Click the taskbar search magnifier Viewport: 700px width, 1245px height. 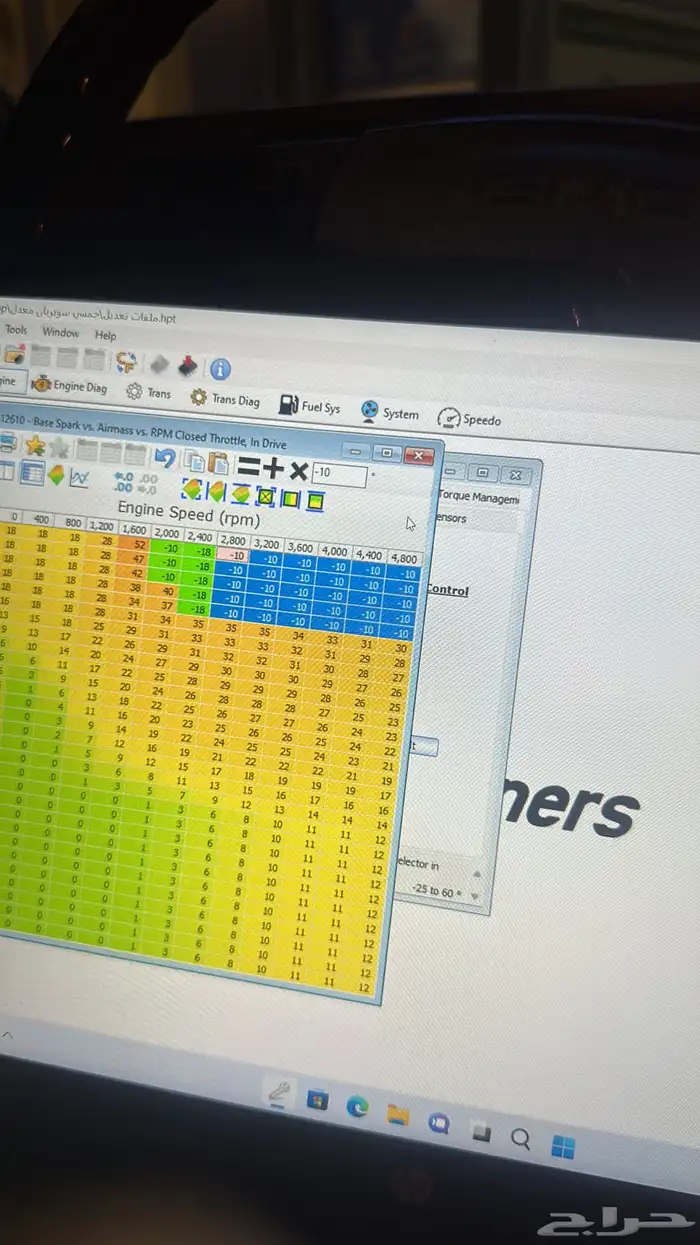520,1137
